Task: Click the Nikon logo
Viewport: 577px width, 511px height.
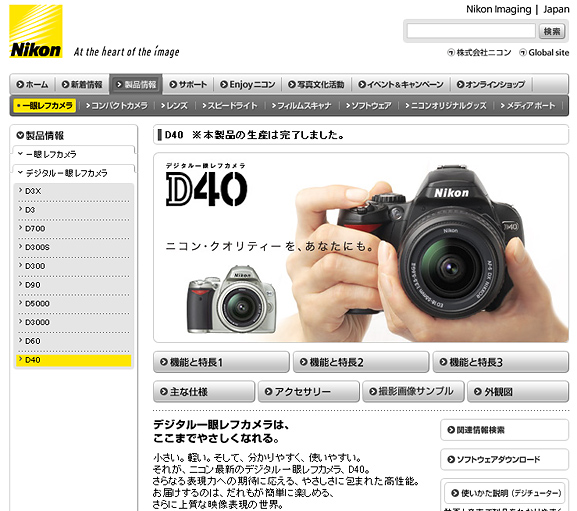Action: (x=36, y=31)
